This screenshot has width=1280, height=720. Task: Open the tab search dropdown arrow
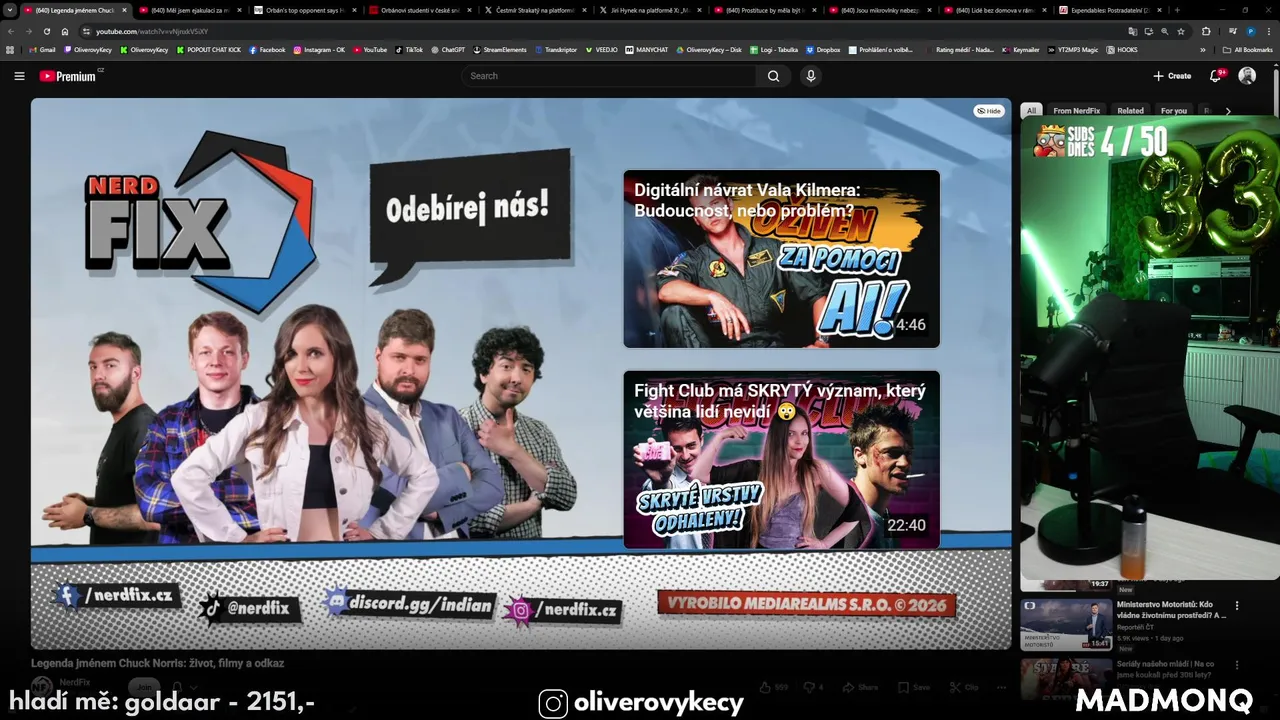point(10,10)
